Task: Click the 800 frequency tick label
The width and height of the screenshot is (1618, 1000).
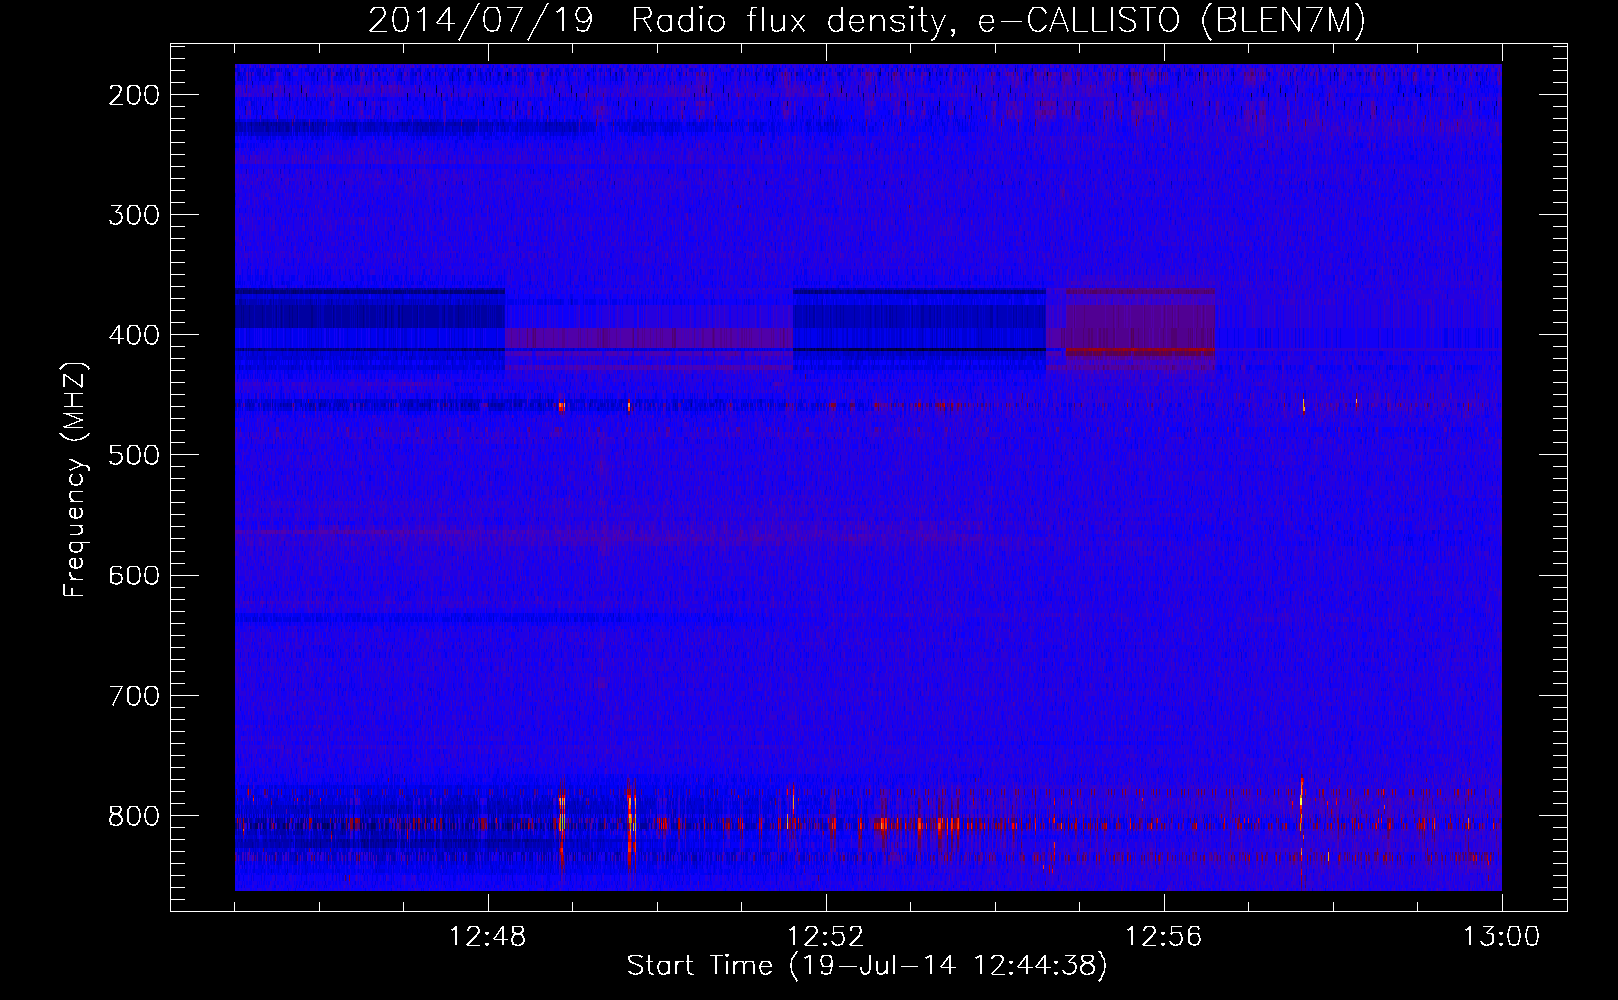Action: coord(133,815)
